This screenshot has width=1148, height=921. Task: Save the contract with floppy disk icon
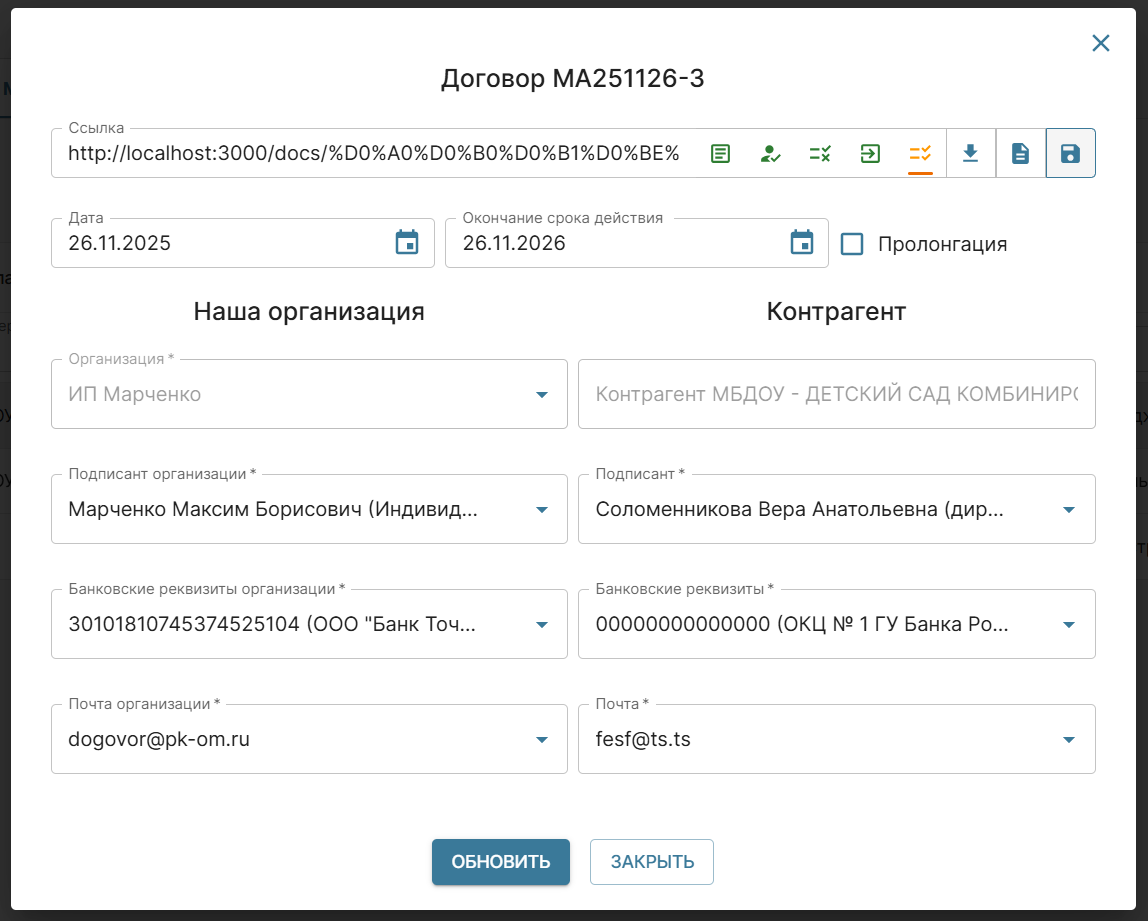coord(1070,154)
